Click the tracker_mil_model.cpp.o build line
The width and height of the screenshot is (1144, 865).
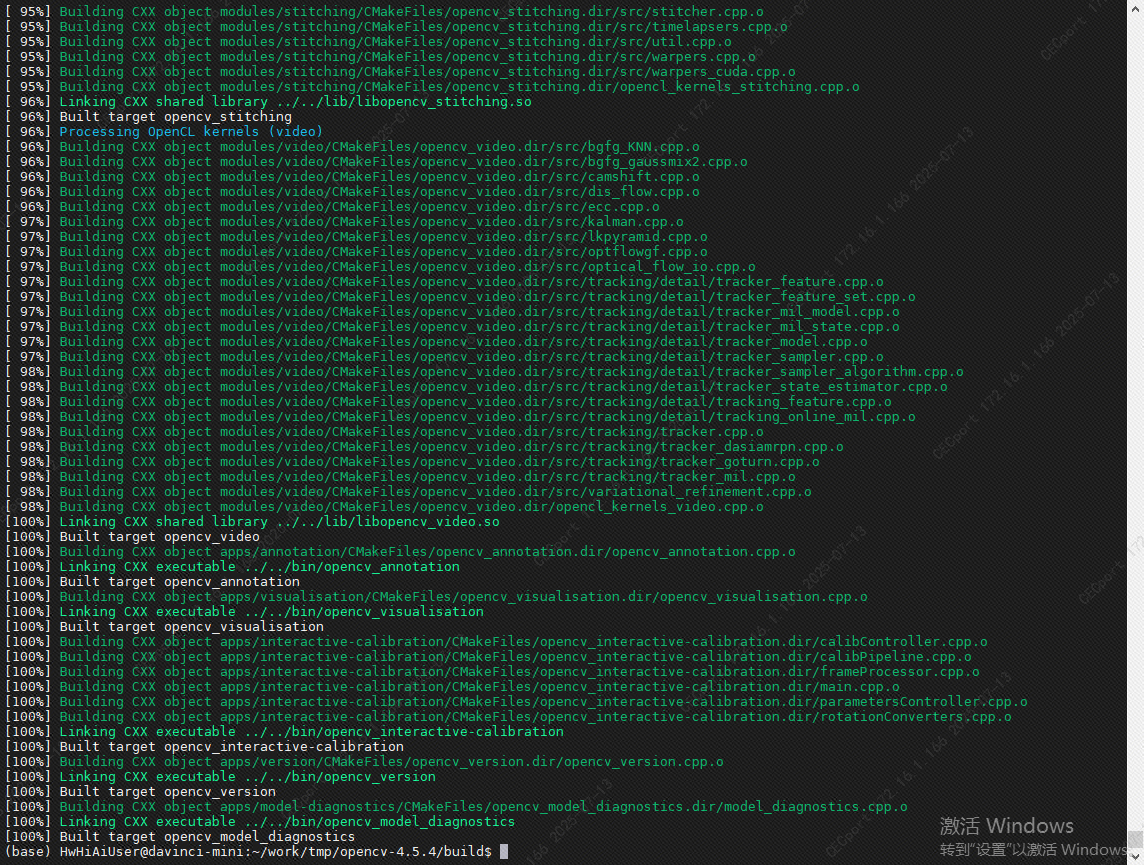point(452,311)
